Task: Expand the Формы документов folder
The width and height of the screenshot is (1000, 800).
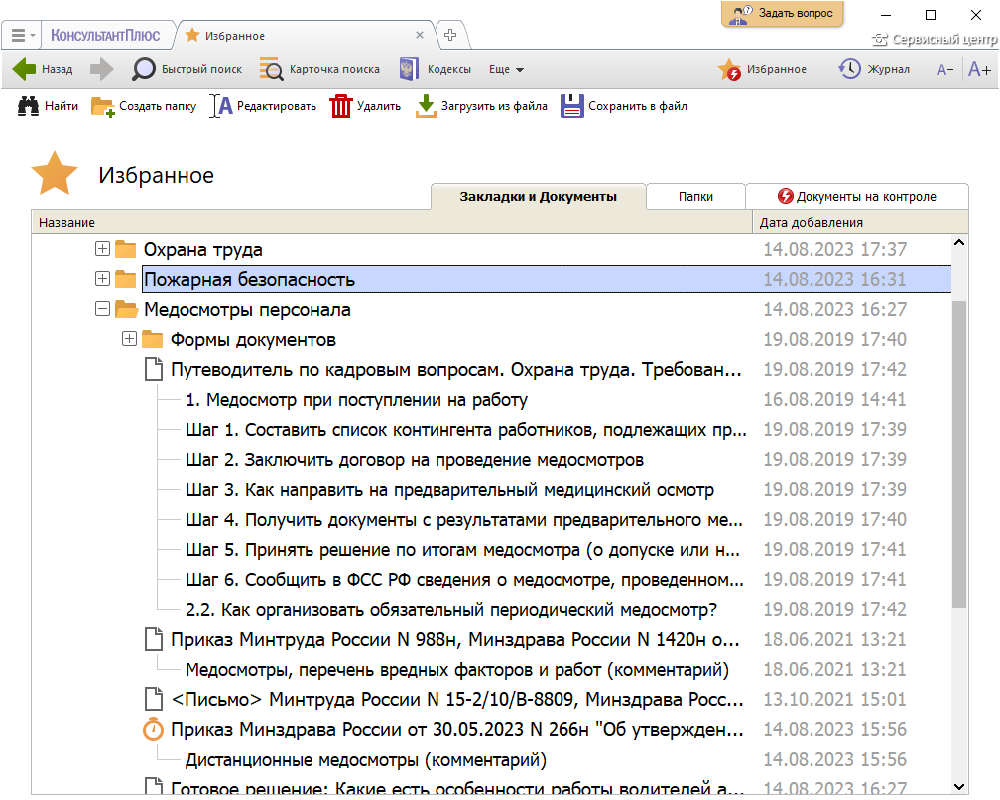Action: [129, 339]
